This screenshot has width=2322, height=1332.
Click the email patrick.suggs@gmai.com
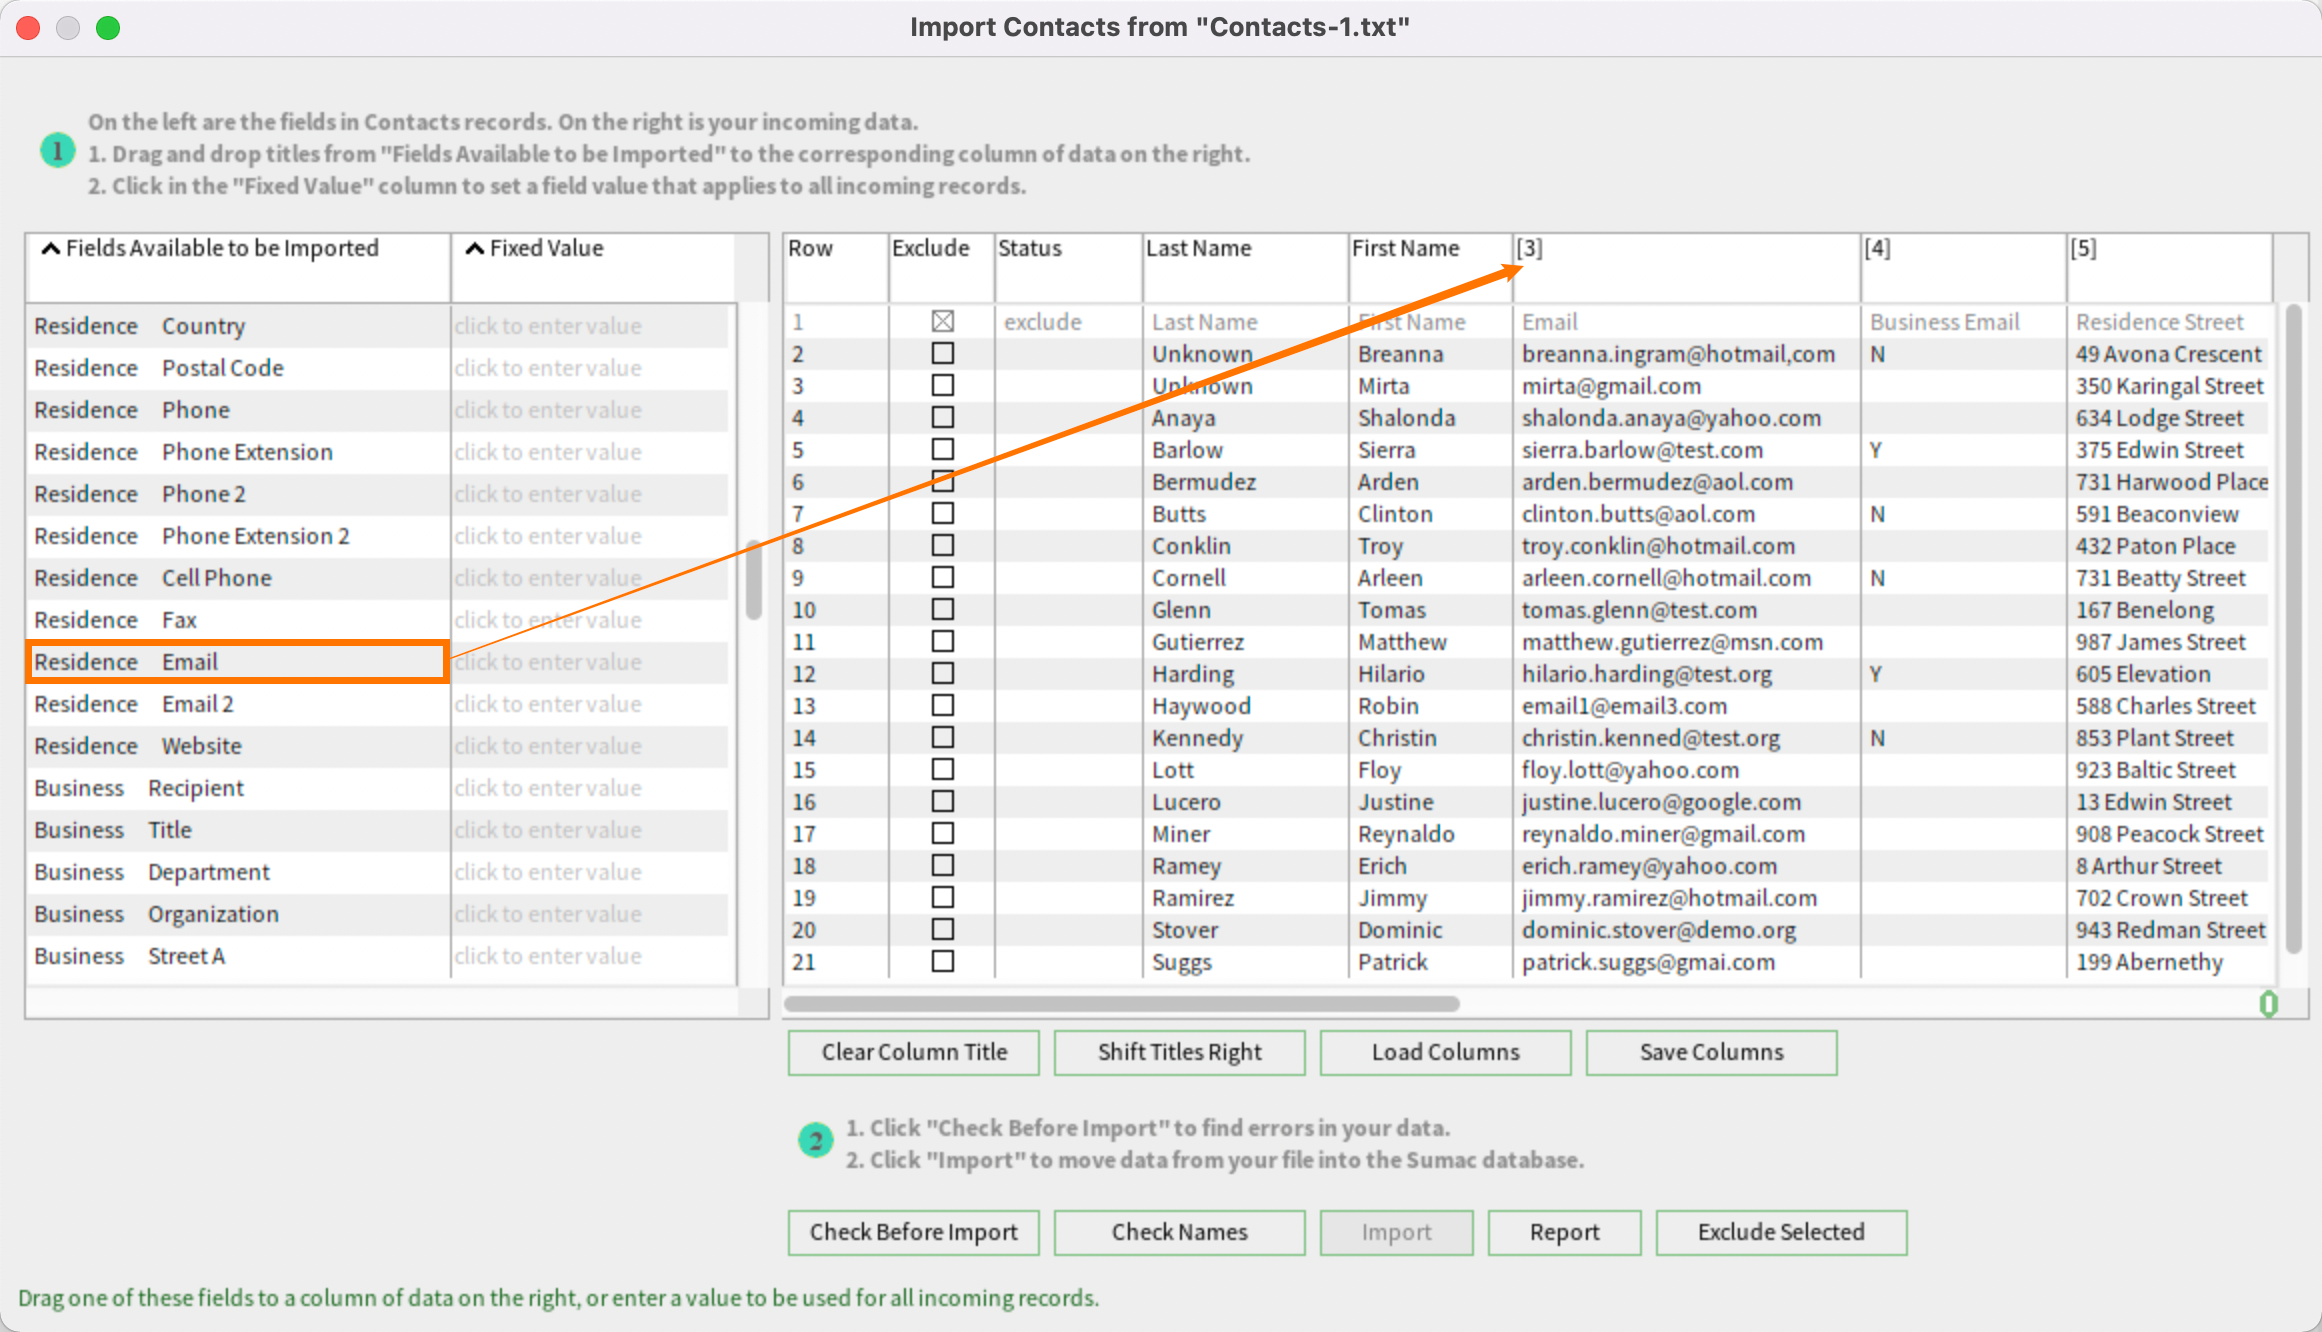(x=1648, y=962)
